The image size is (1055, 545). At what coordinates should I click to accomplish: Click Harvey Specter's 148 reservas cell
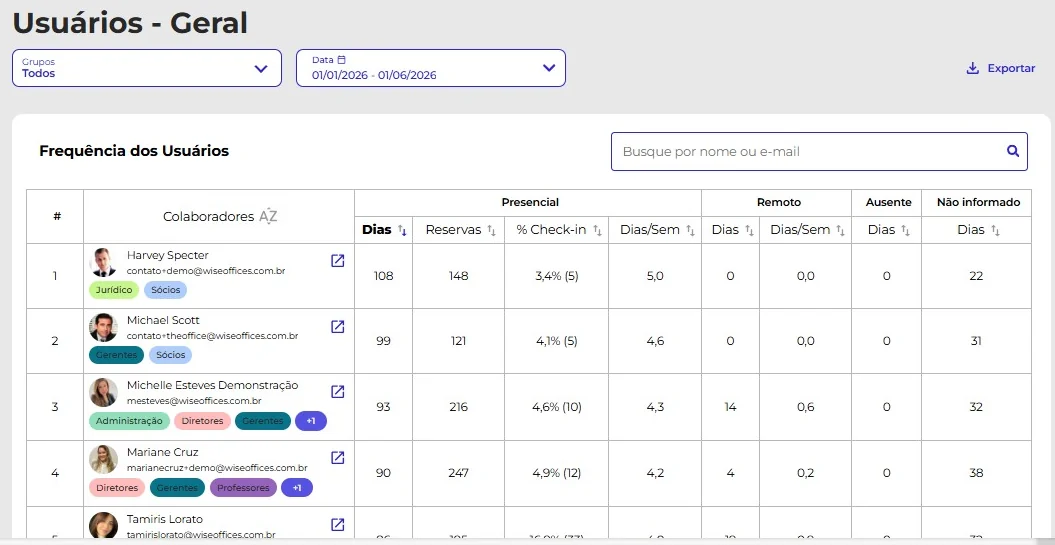[458, 276]
